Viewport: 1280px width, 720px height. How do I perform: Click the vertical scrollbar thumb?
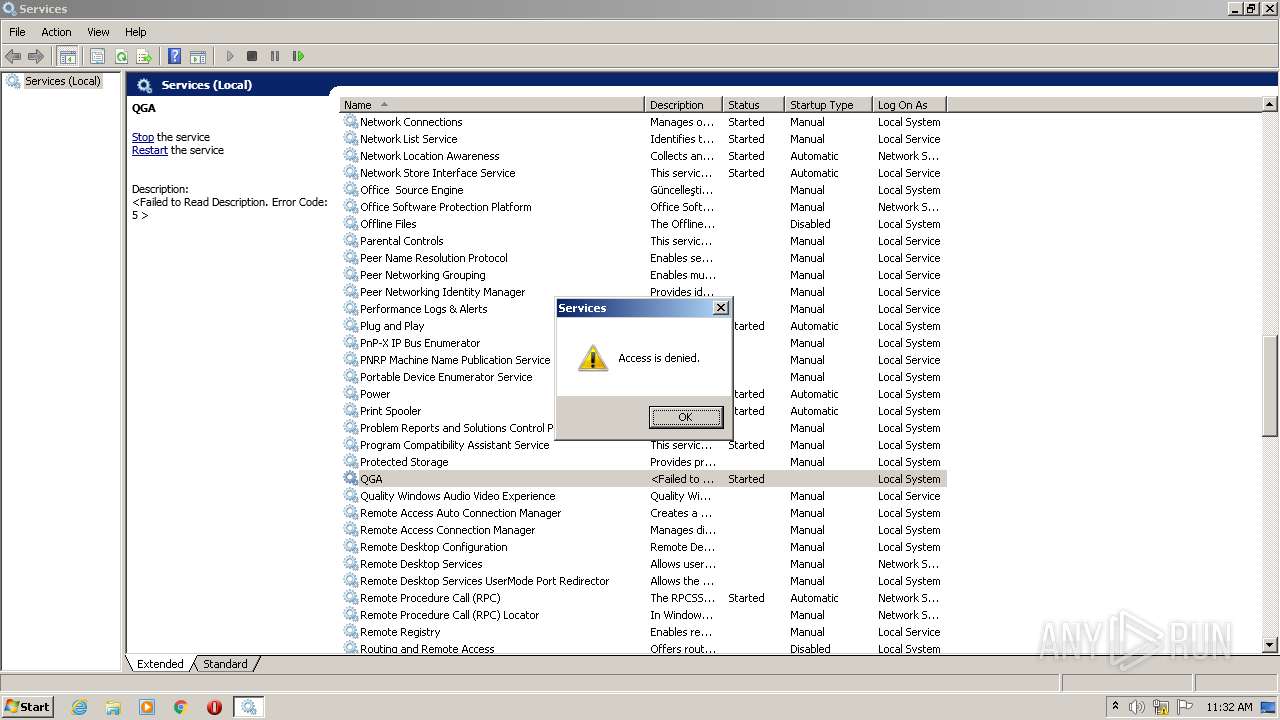click(x=1270, y=386)
